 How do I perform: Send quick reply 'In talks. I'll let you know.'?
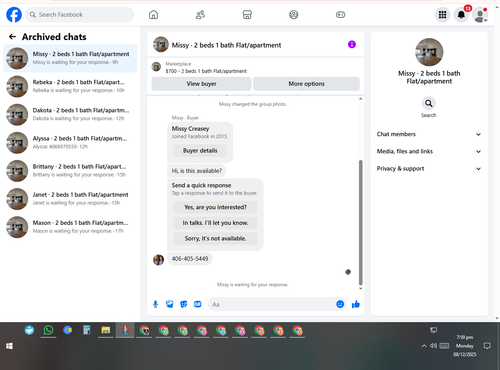(x=215, y=223)
